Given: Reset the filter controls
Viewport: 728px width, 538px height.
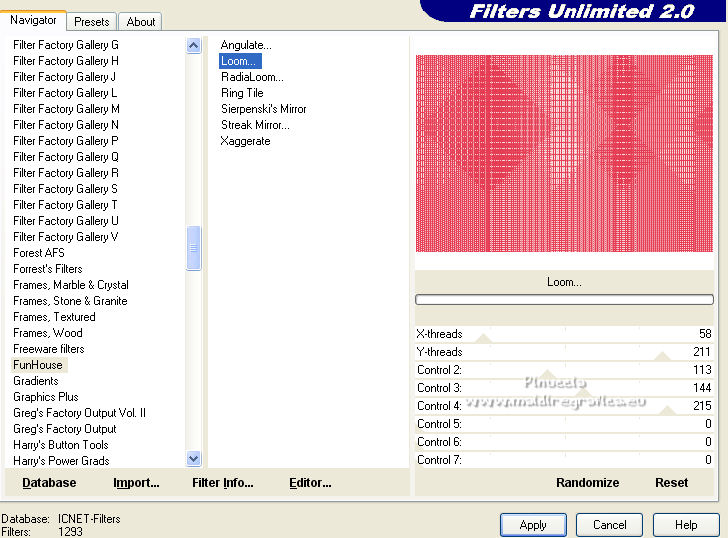Looking at the screenshot, I should click(x=671, y=483).
